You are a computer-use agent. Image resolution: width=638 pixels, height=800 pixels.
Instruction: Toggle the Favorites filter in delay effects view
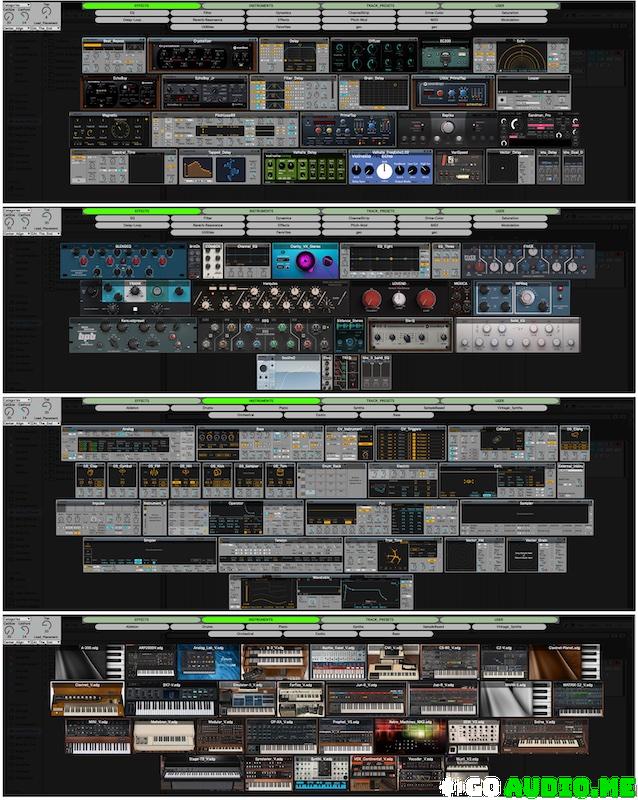pyautogui.click(x=283, y=26)
